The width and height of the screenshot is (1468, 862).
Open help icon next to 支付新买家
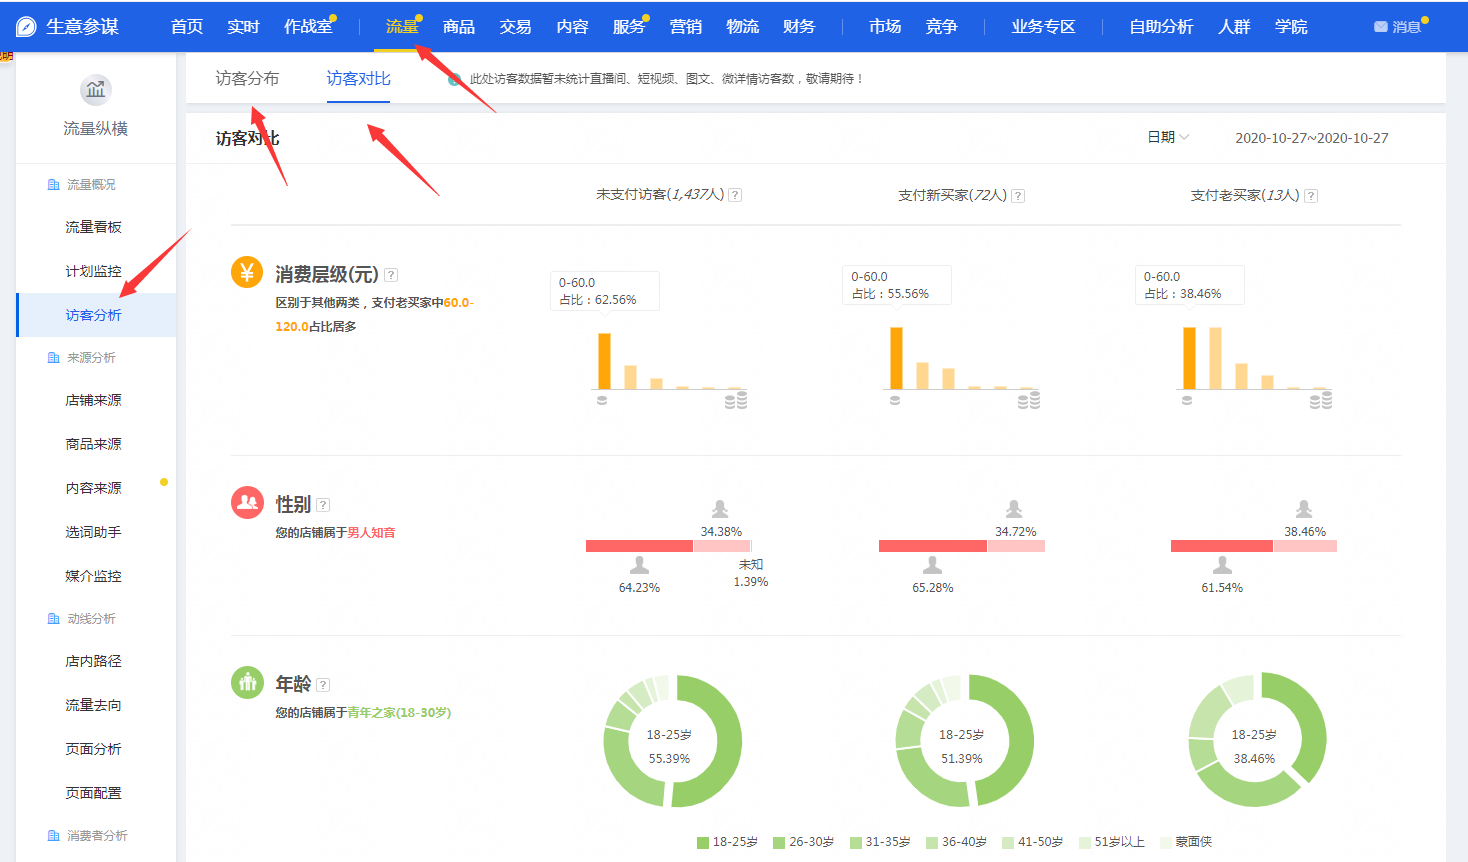(1018, 196)
